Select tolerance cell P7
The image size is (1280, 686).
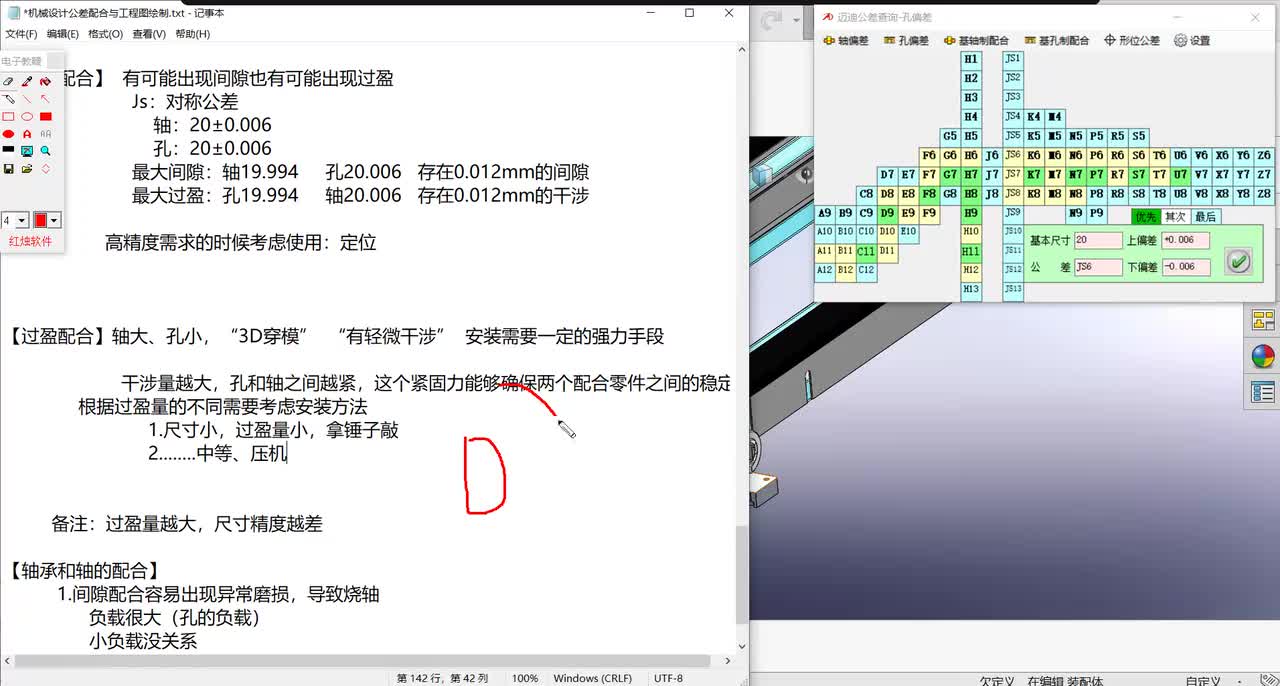[1096, 174]
